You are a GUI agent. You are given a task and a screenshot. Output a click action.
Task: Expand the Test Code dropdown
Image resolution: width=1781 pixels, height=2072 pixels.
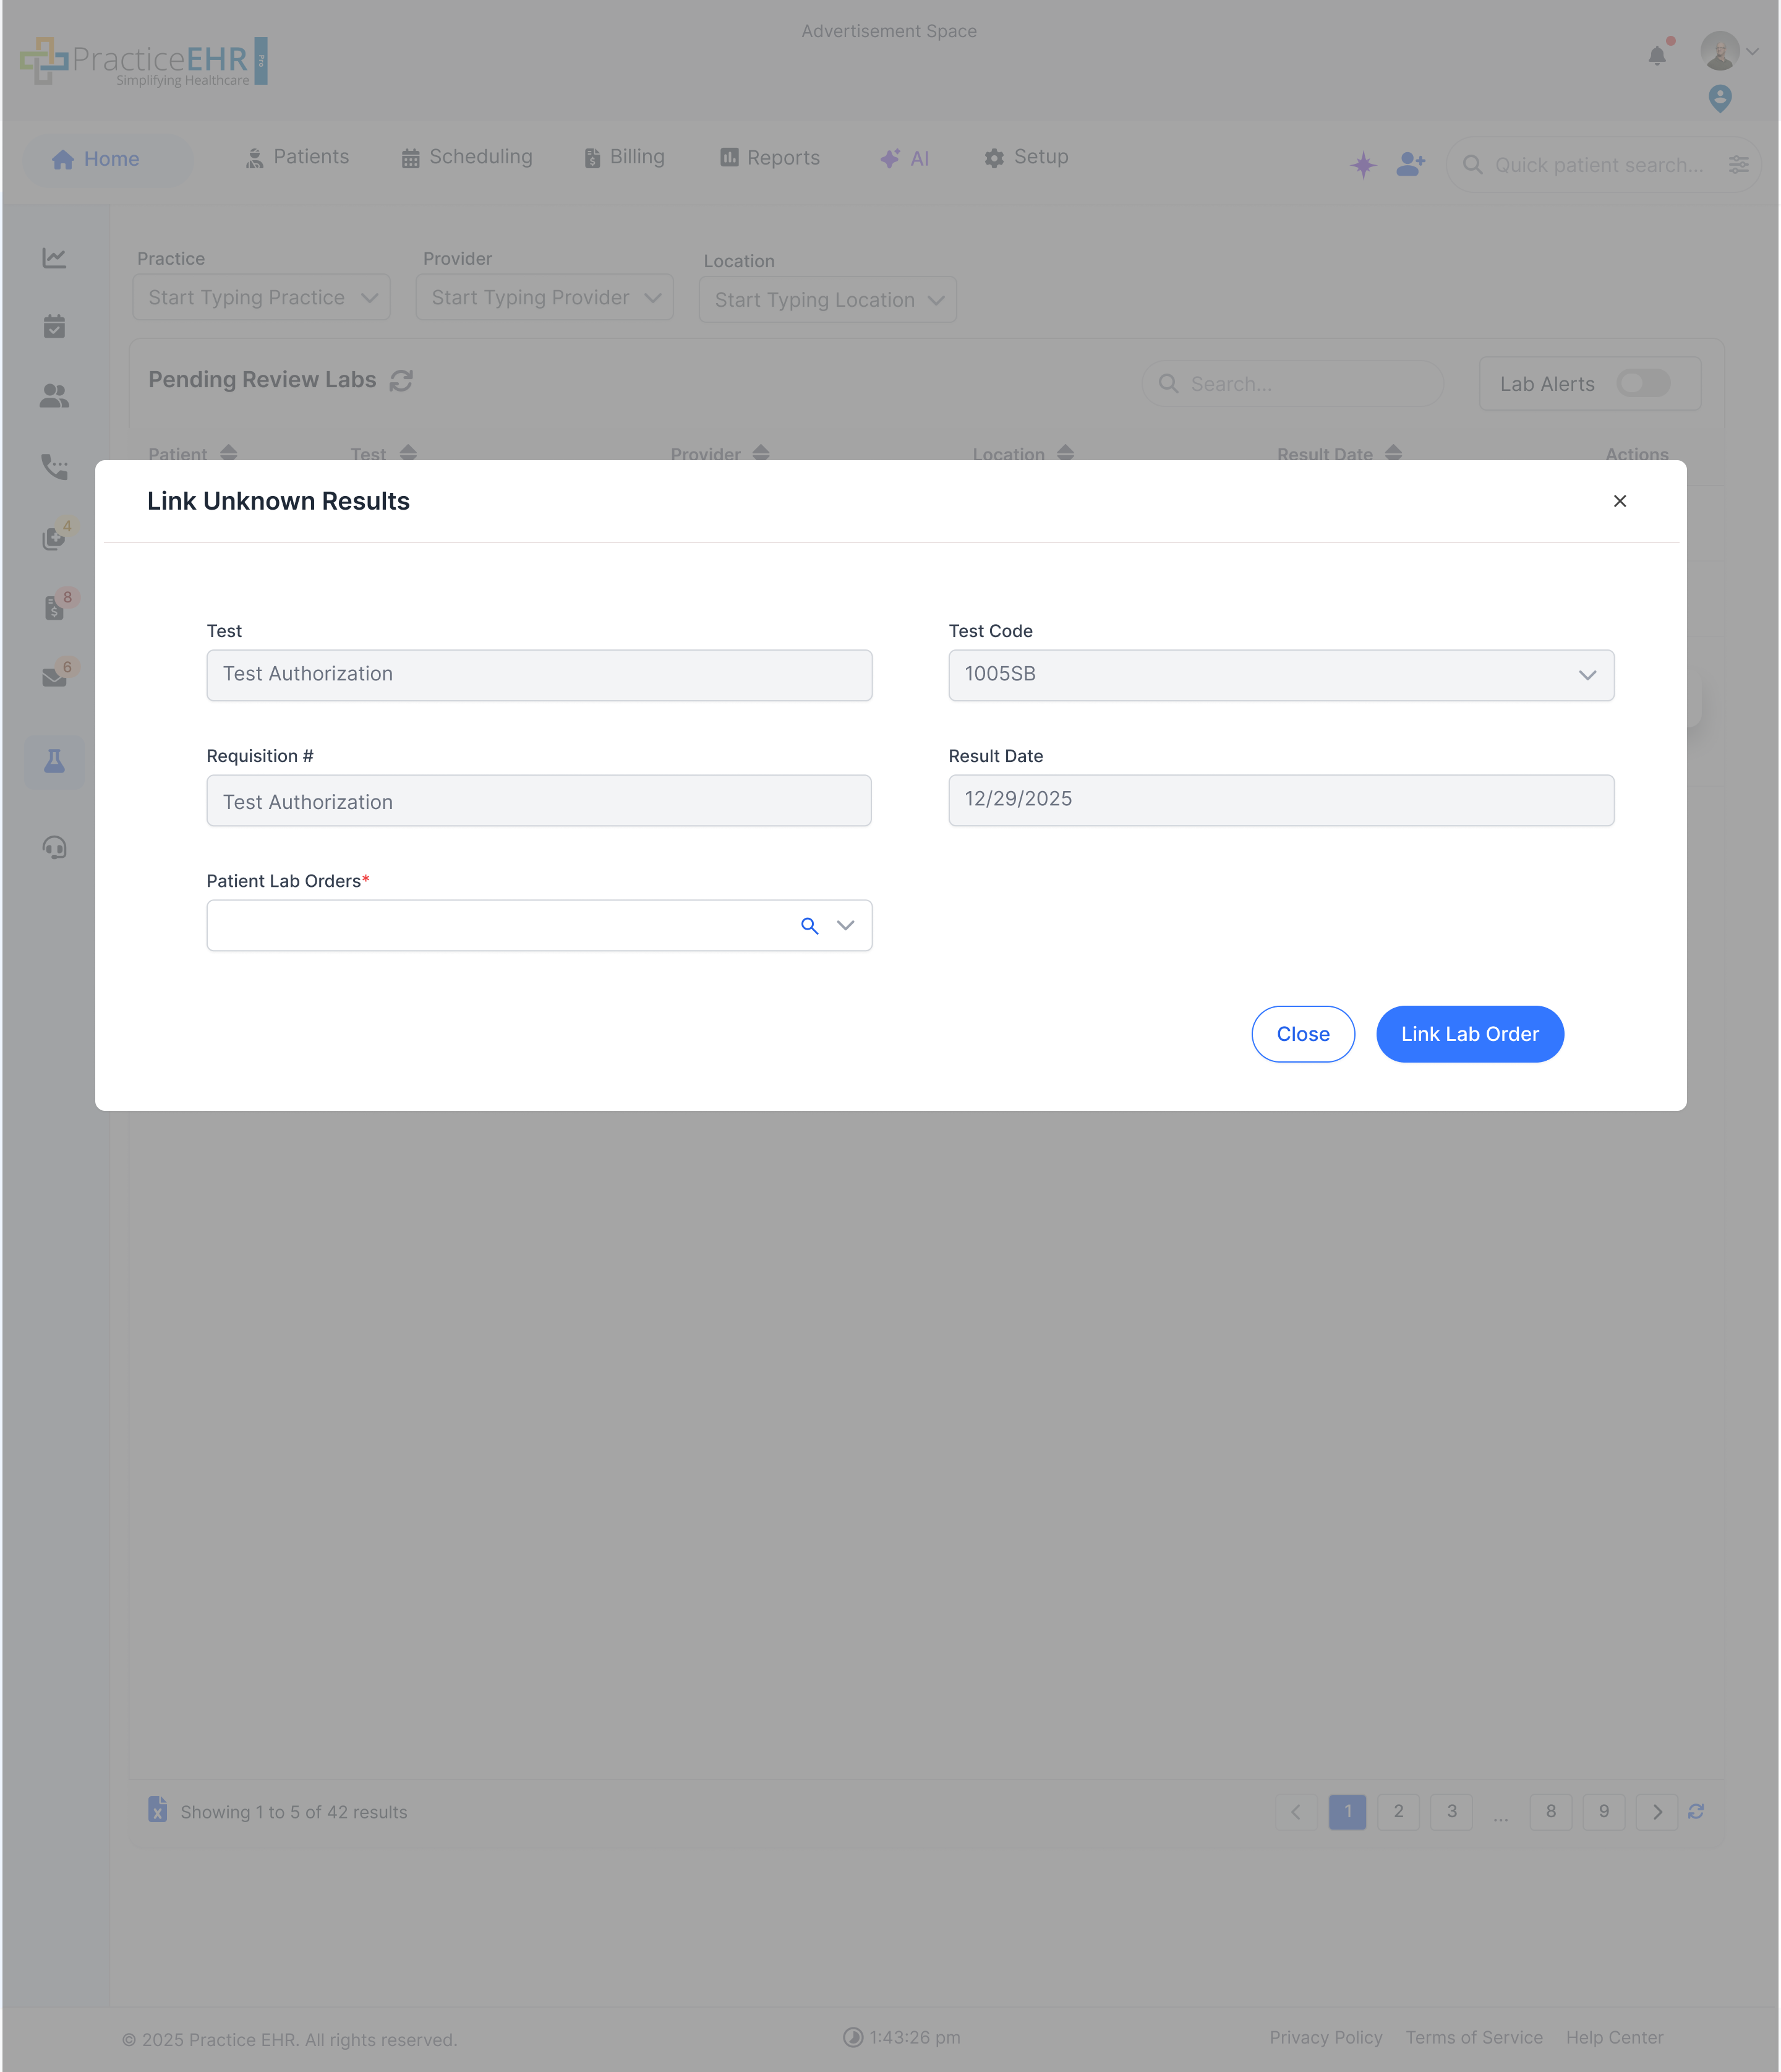coord(1586,675)
